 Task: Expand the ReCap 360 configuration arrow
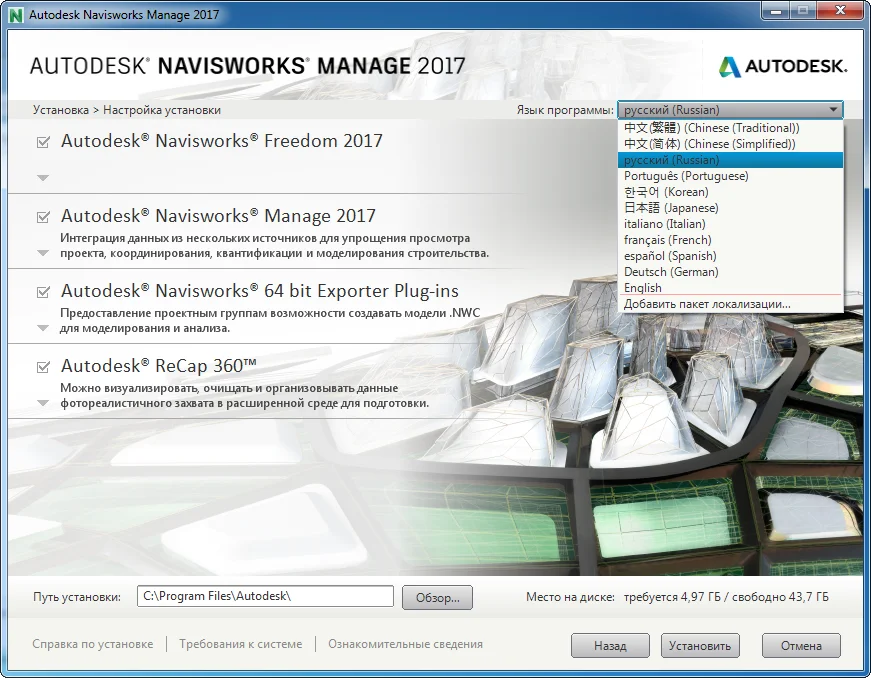point(43,403)
